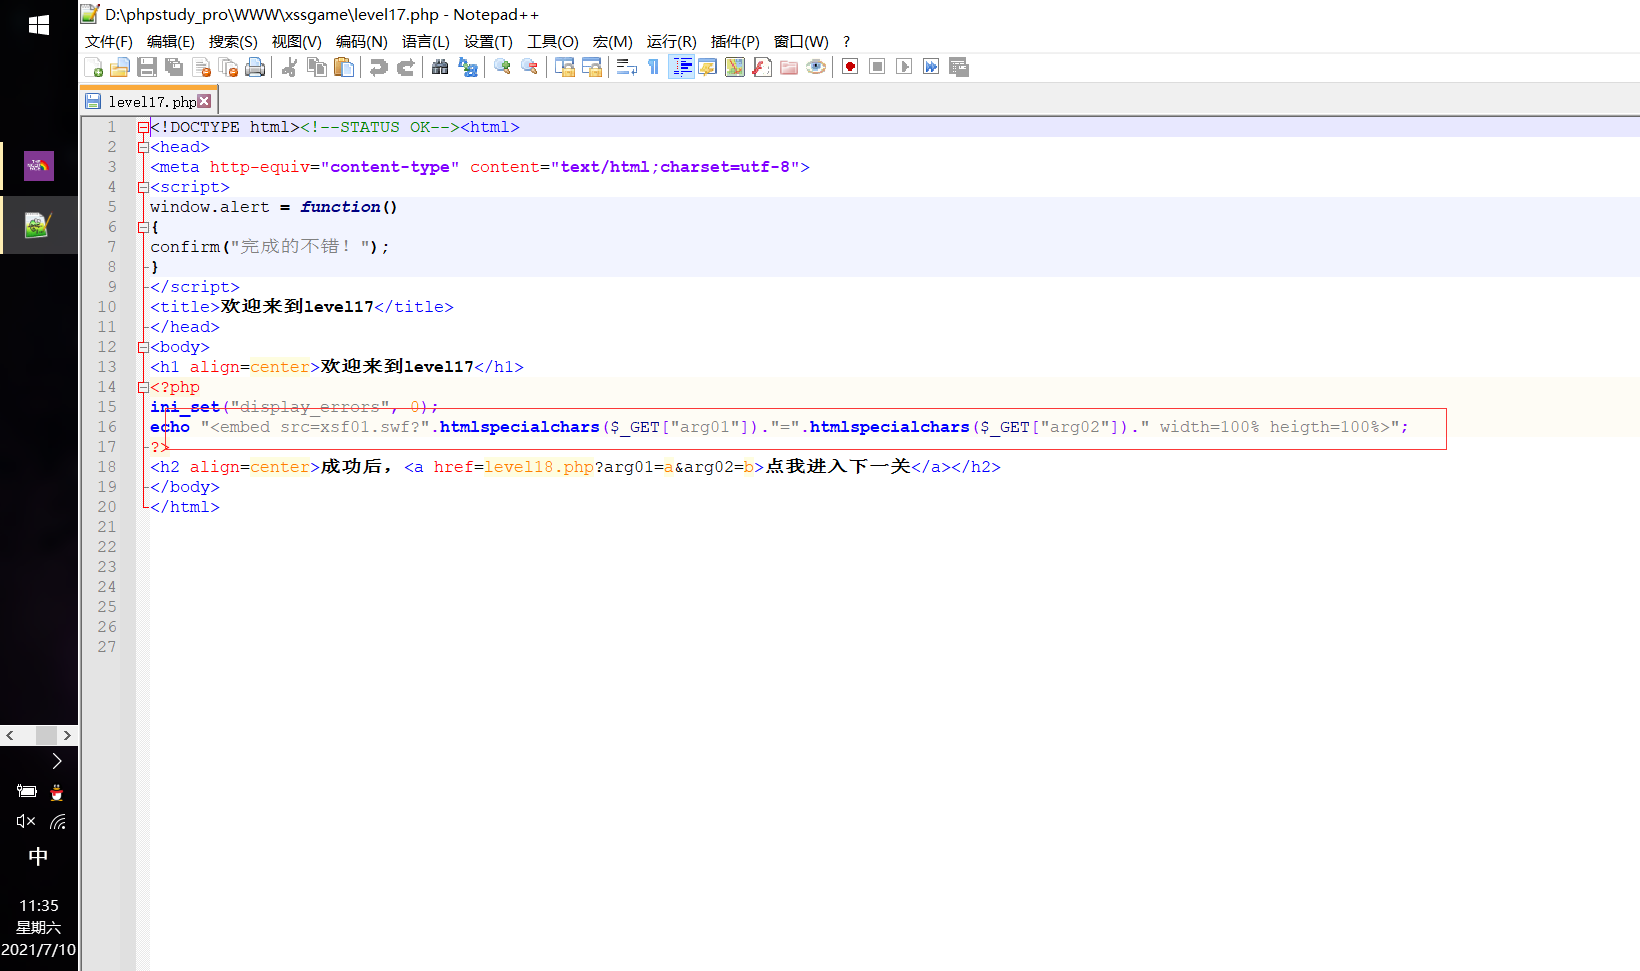The image size is (1640, 971).
Task: Click the taskbar scroll right arrow
Action: click(x=67, y=735)
